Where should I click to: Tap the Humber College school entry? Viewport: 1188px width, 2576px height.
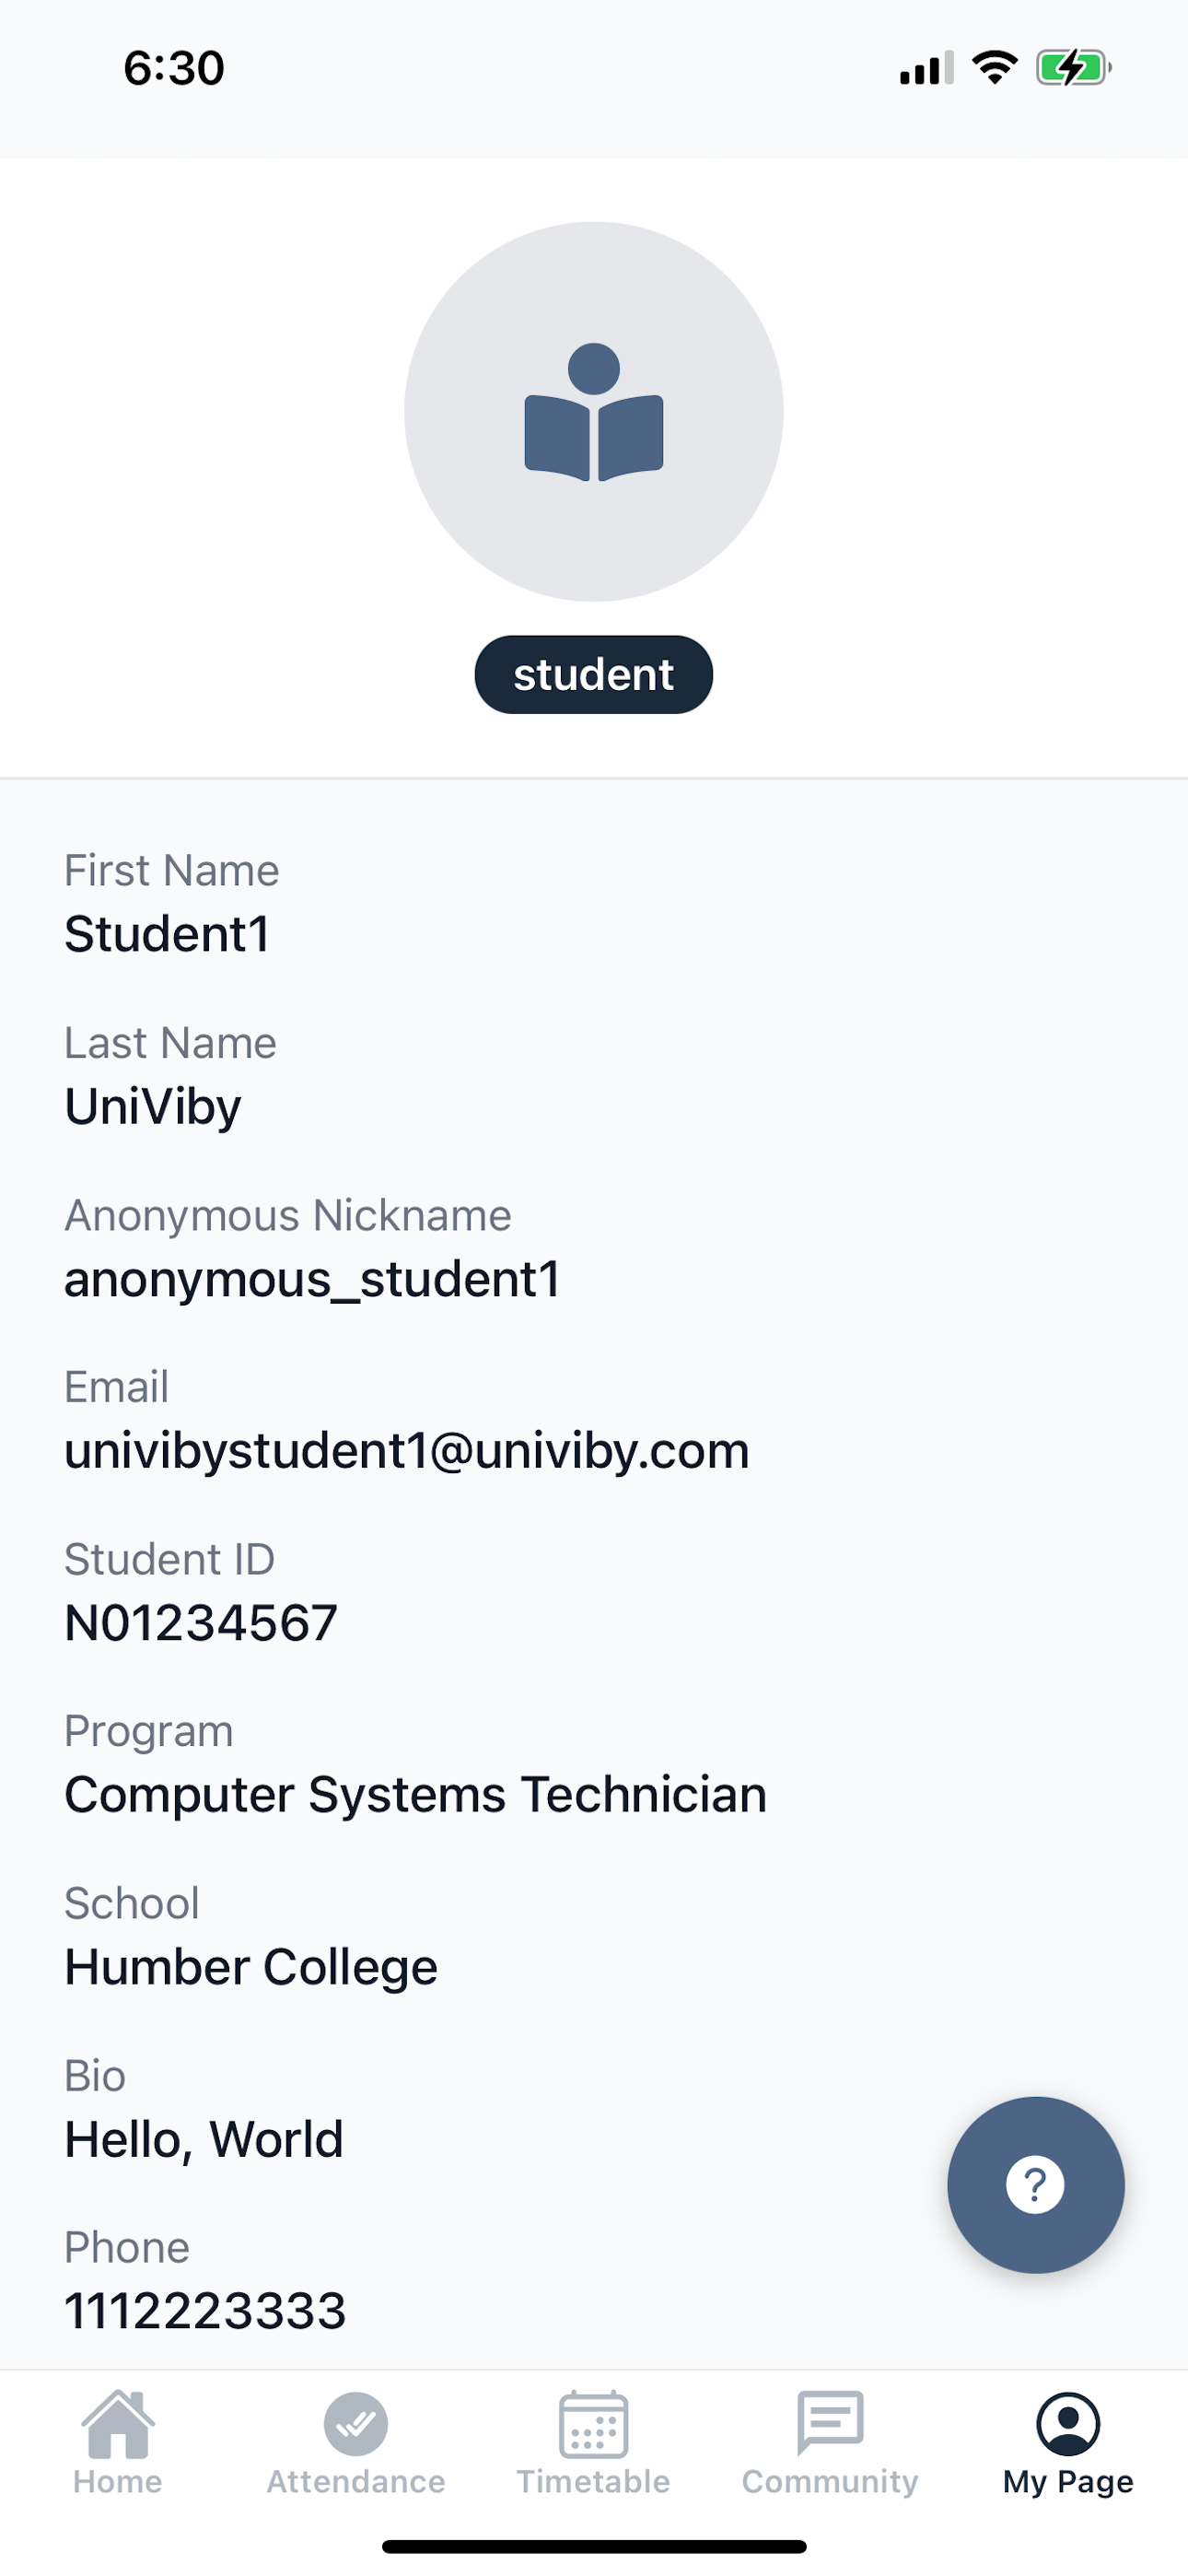(251, 1967)
